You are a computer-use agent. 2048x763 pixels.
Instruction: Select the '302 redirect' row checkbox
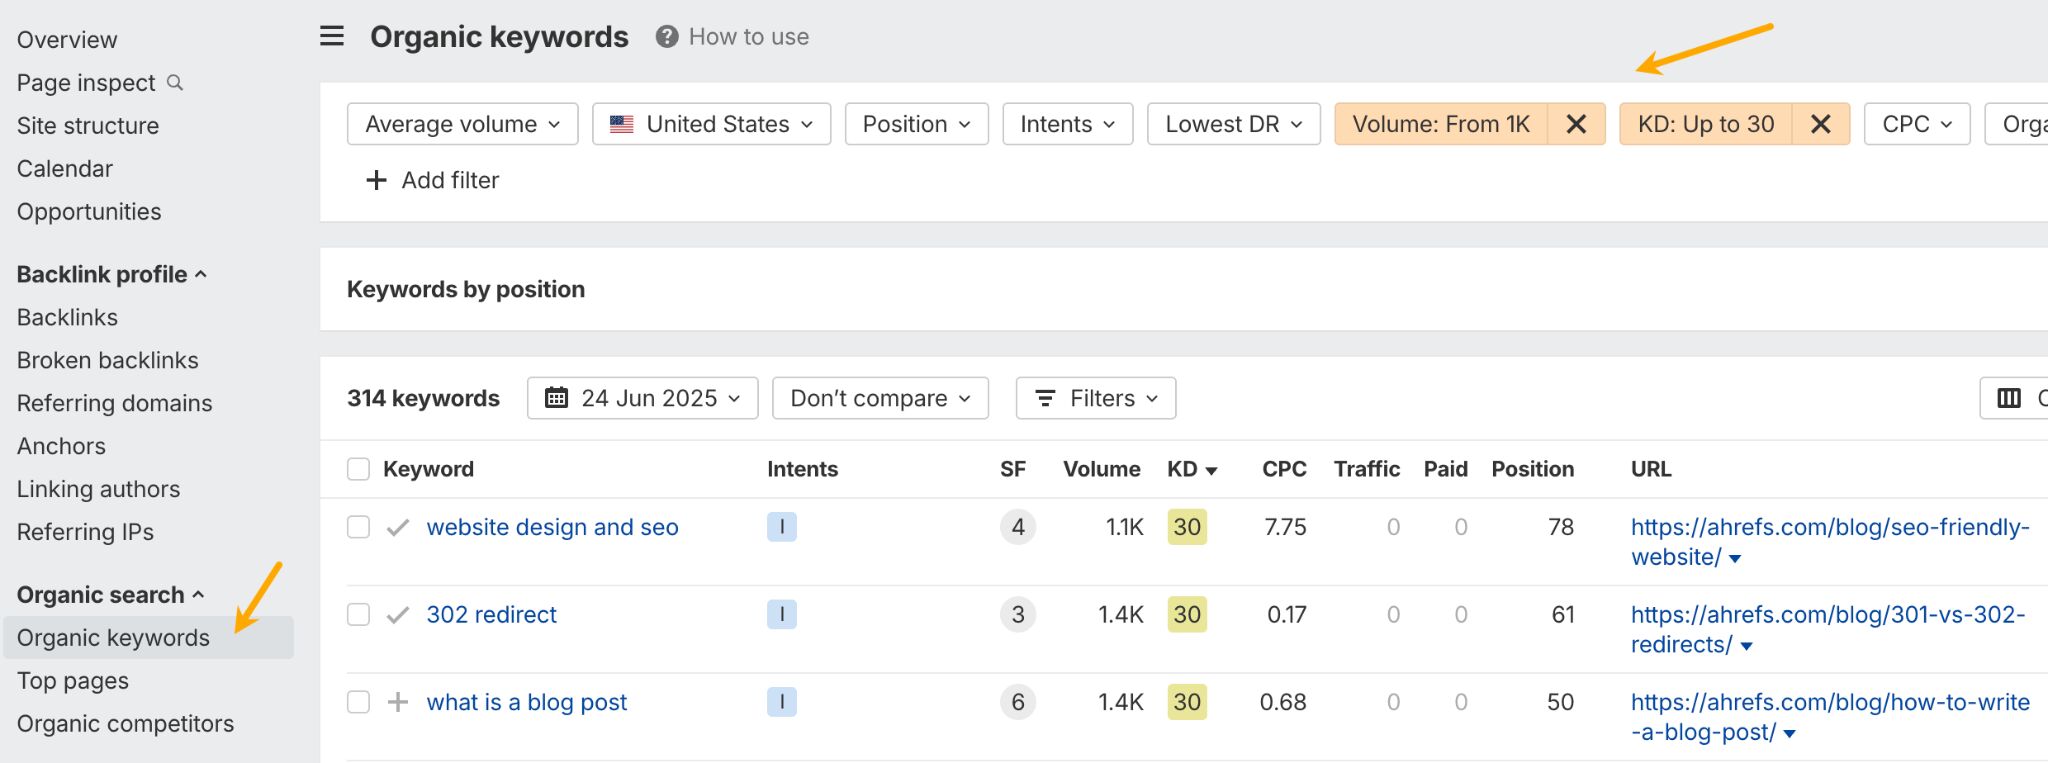(358, 615)
